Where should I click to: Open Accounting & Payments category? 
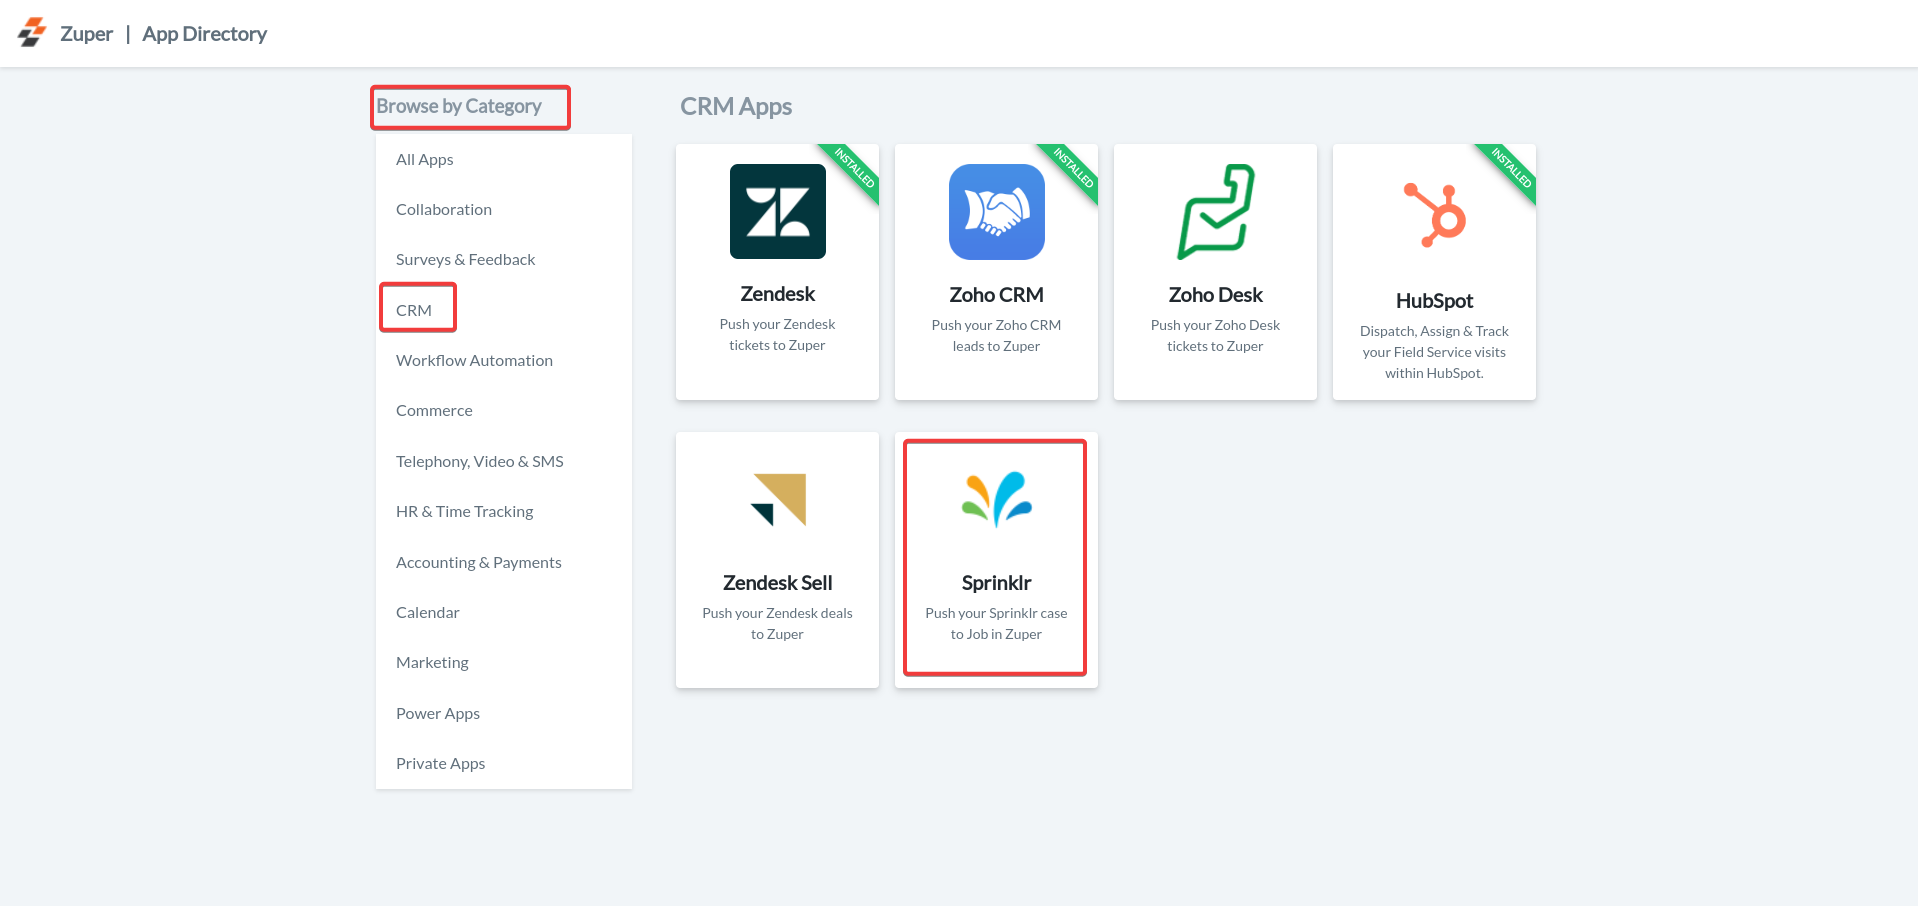479,563
